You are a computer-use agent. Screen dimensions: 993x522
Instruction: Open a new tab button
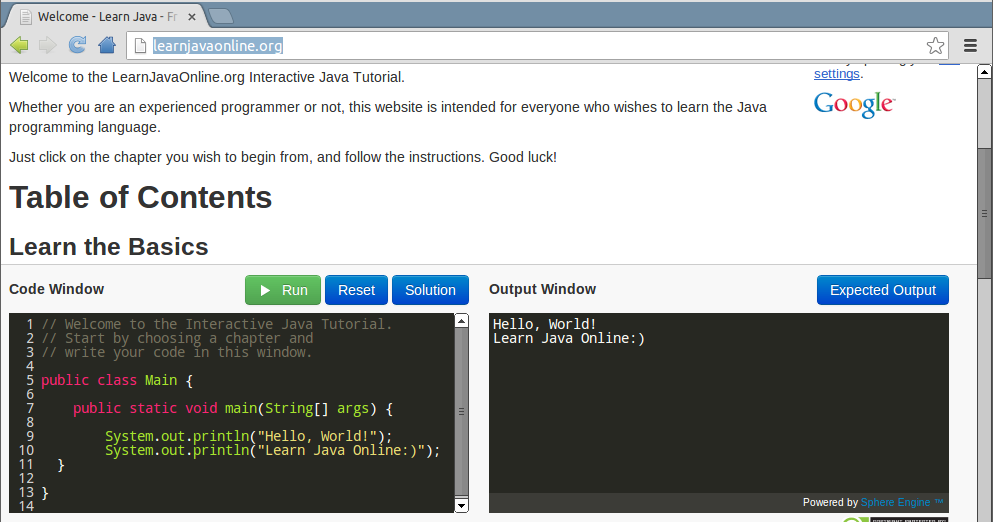[220, 16]
